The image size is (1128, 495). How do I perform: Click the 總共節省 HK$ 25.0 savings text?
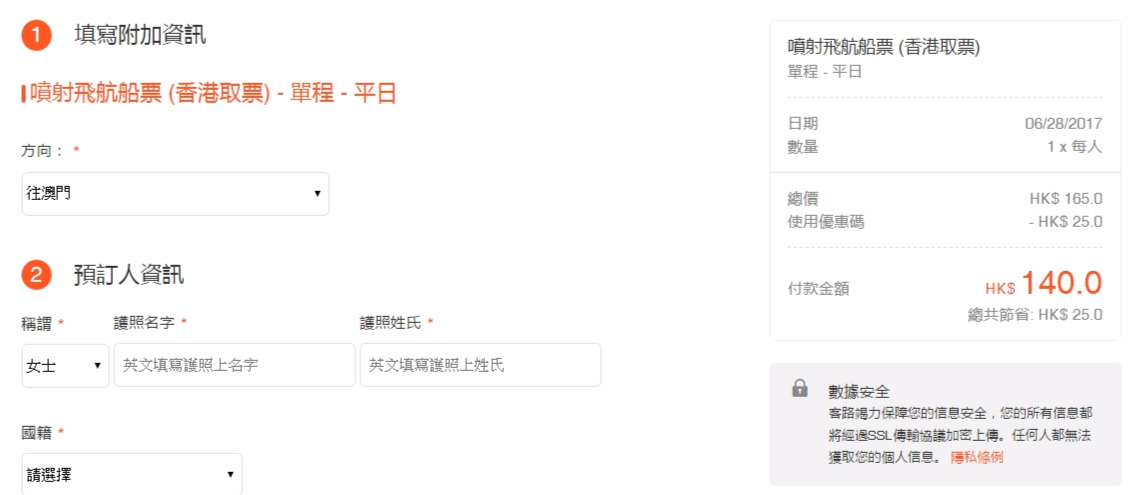pos(1030,314)
